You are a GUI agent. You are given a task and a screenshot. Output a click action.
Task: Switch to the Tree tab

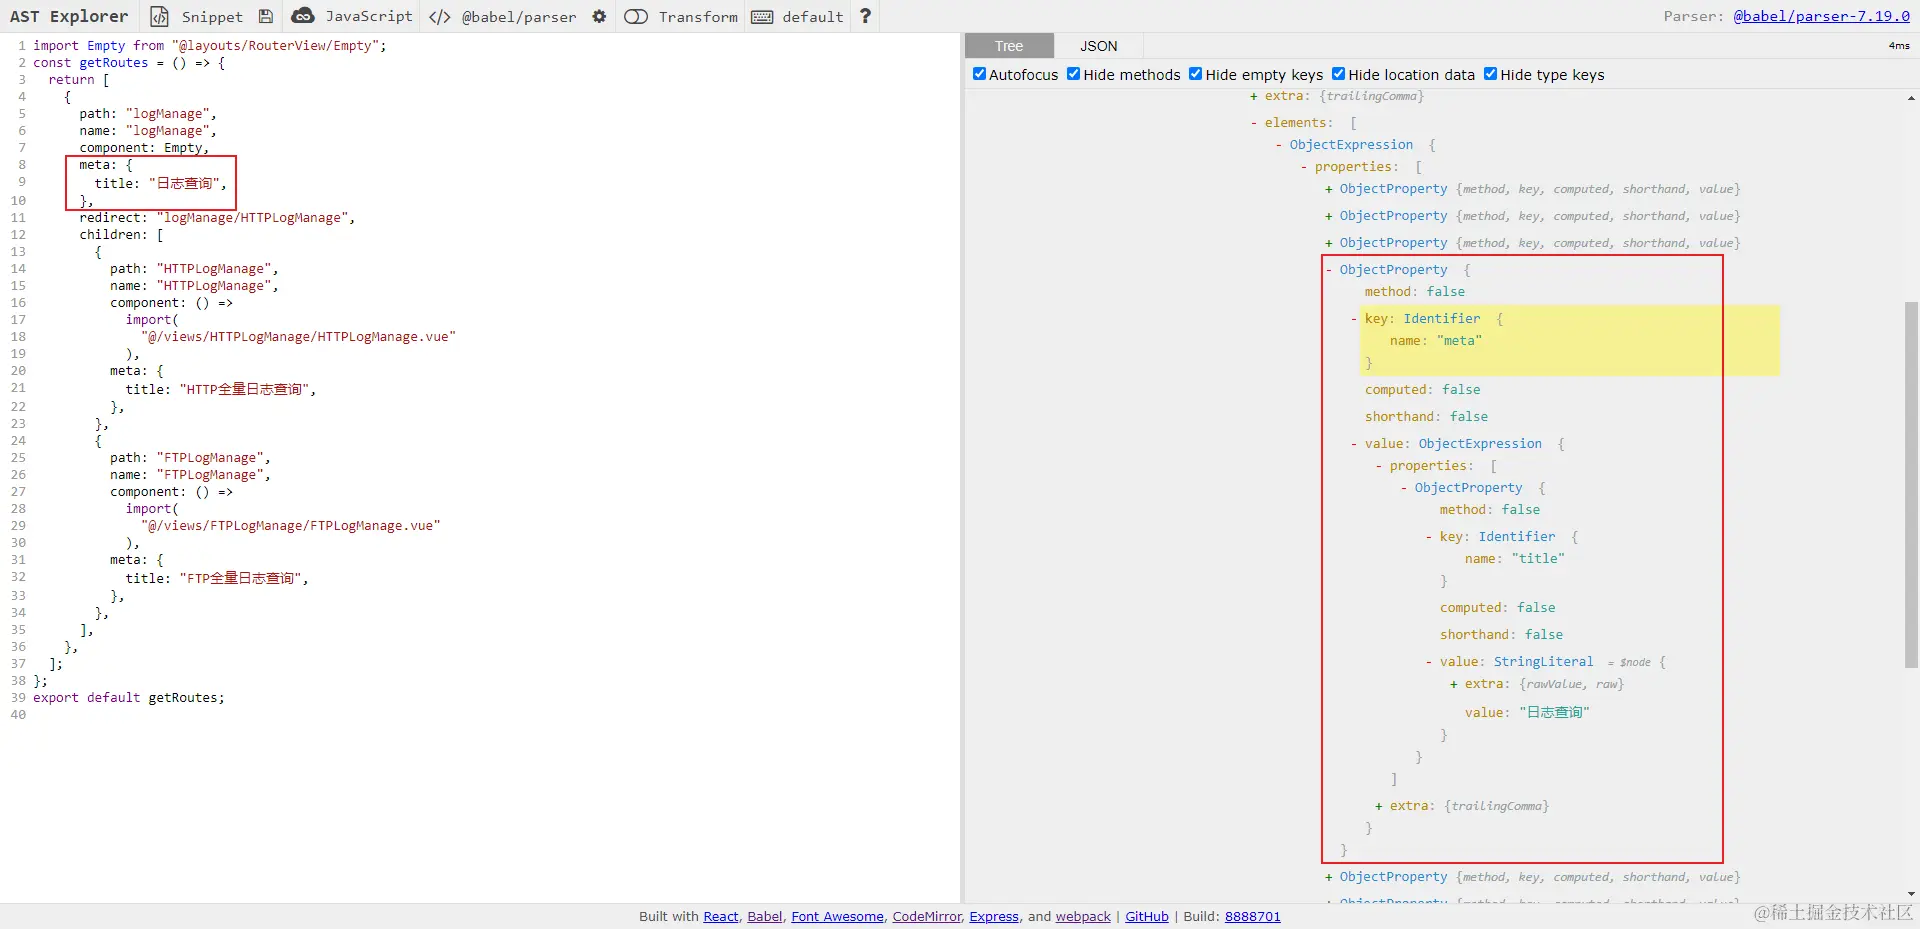(x=1009, y=46)
